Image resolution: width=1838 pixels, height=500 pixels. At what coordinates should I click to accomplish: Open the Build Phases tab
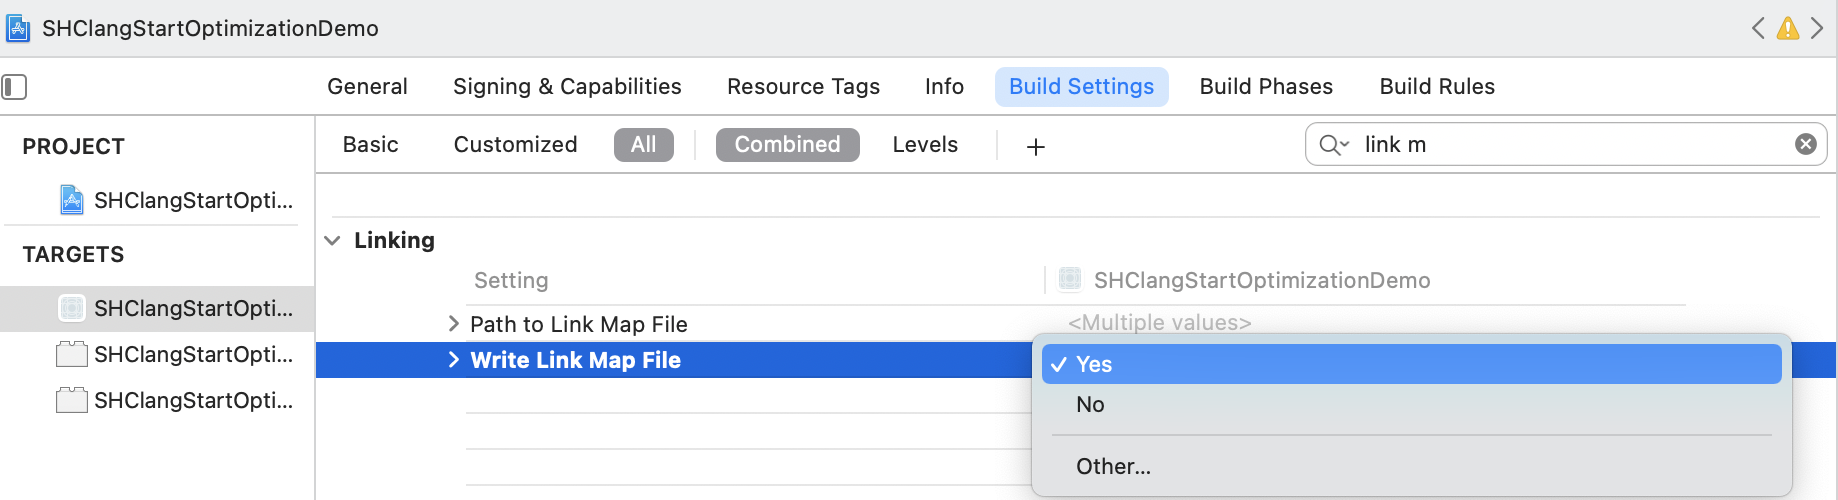(x=1266, y=87)
